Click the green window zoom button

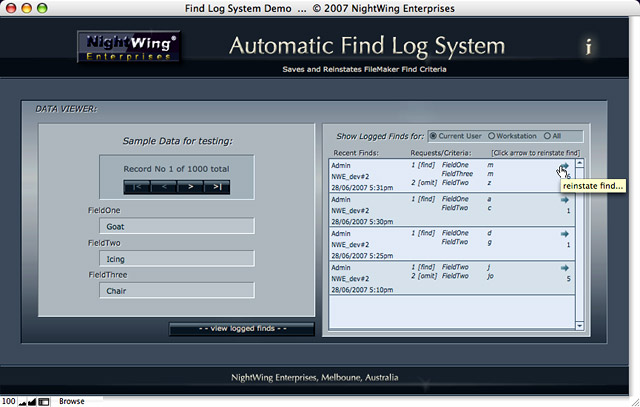(x=42, y=8)
